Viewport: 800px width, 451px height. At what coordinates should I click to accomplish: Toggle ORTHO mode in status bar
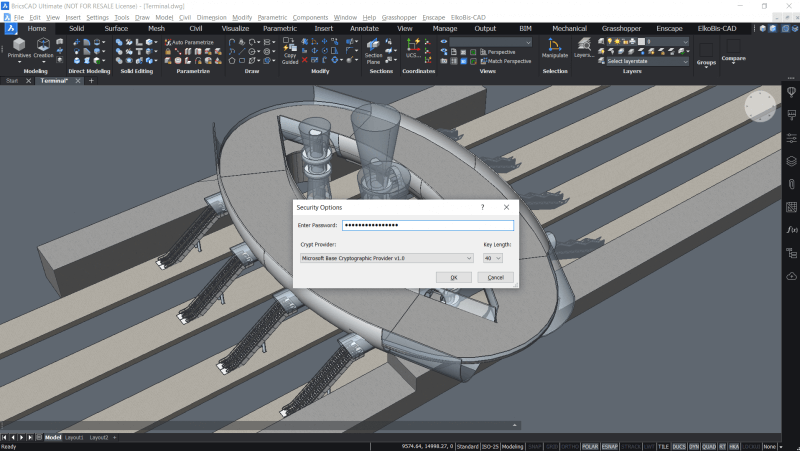tap(570, 446)
